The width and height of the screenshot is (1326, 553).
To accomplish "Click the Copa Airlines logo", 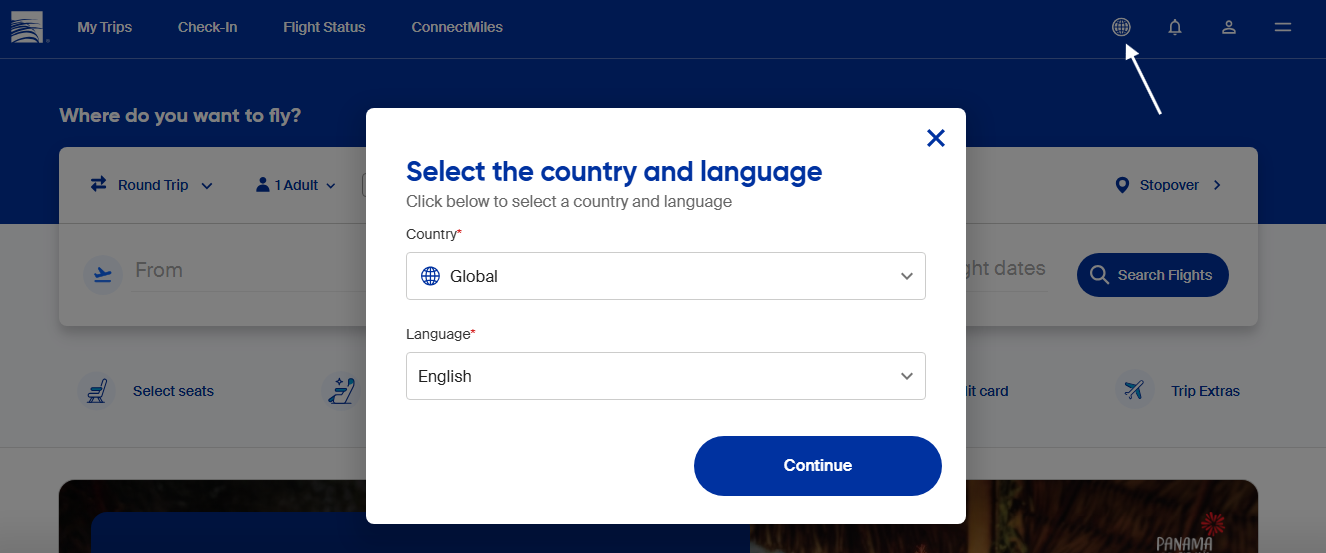I will coord(29,27).
